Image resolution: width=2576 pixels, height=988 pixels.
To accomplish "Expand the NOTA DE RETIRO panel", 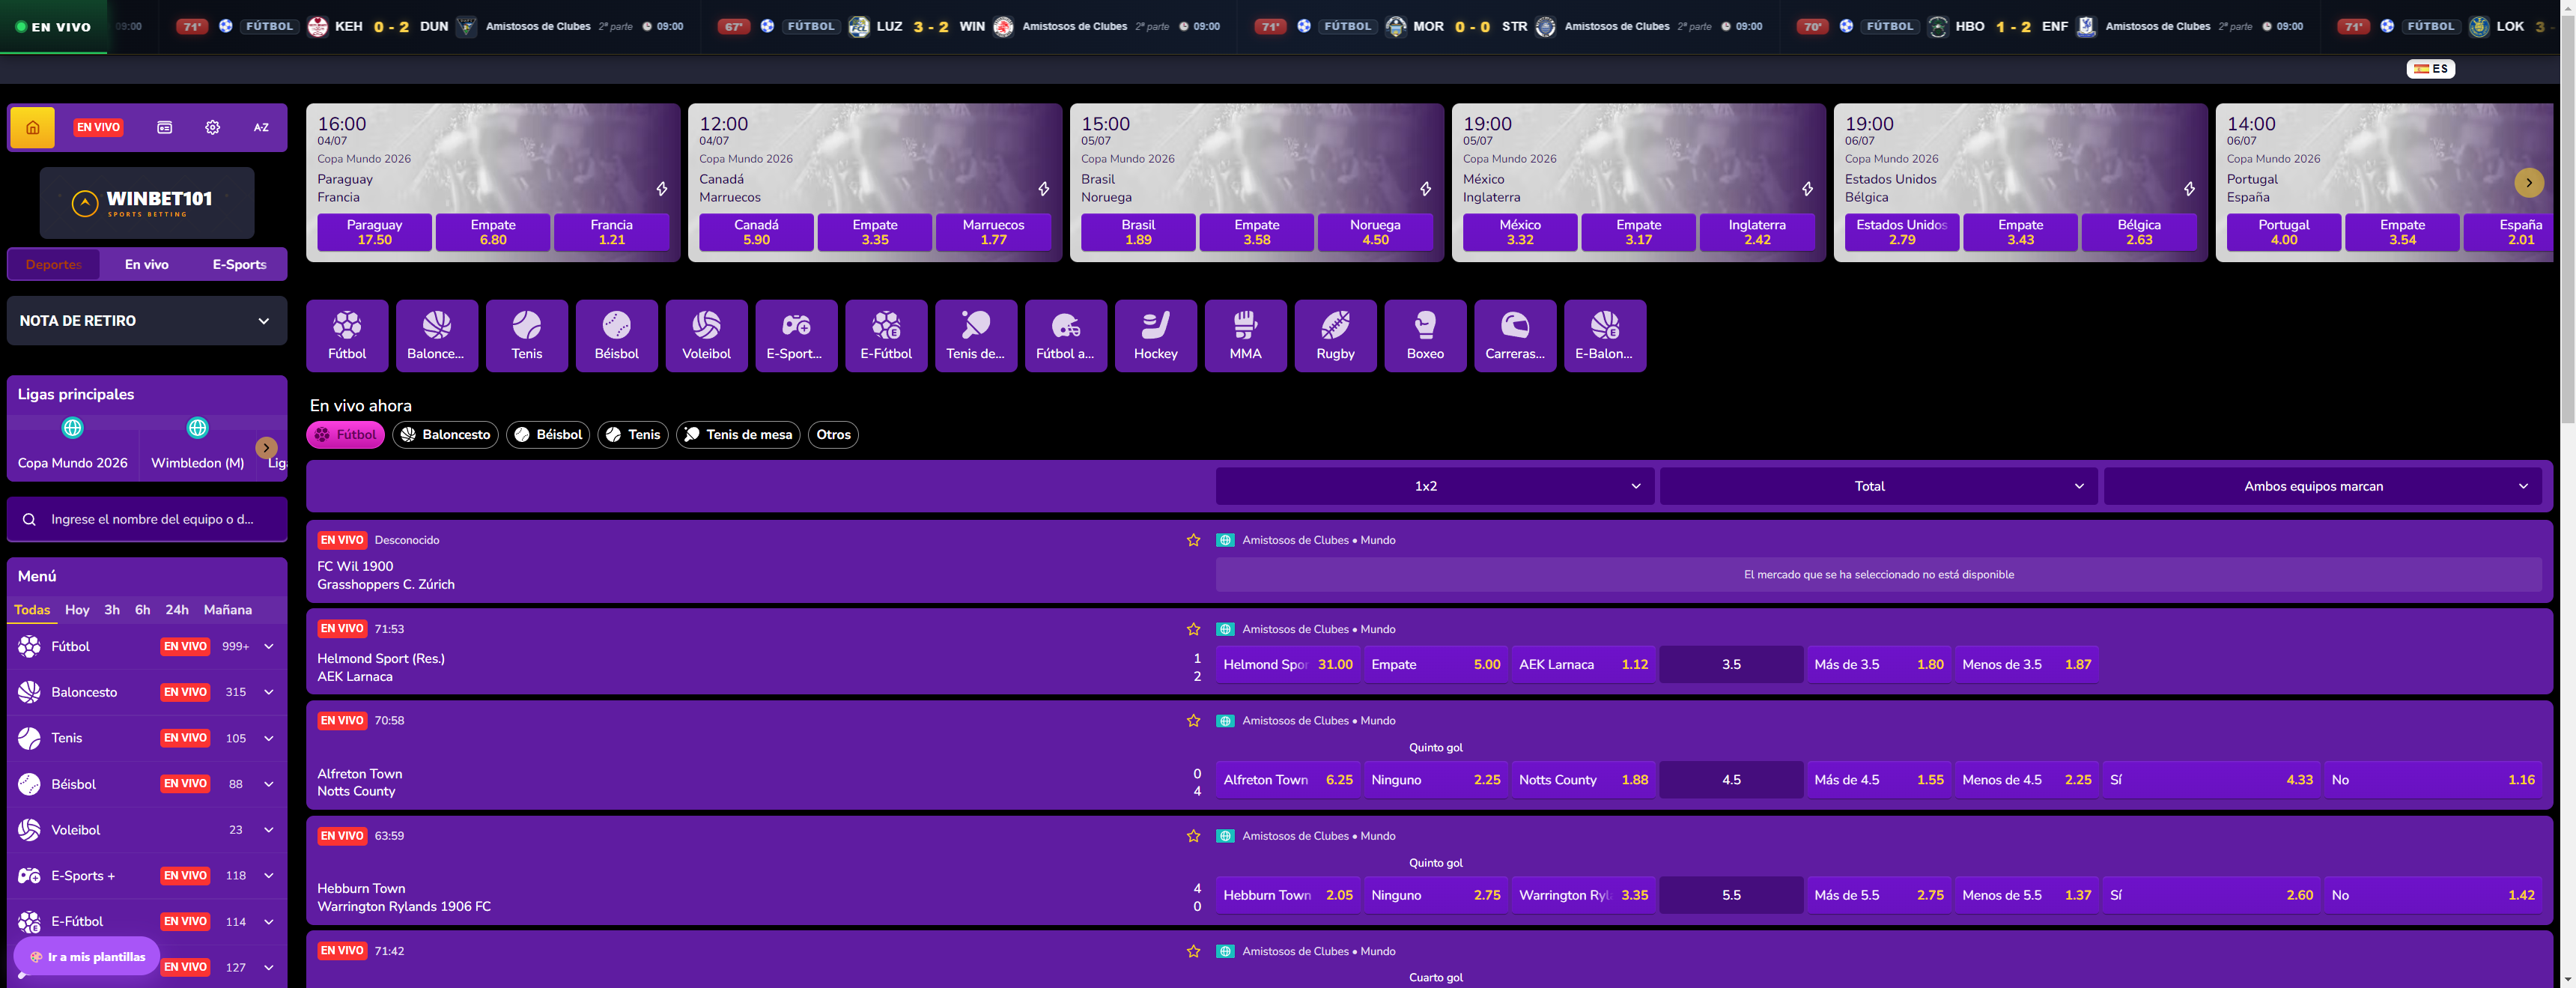I will [x=147, y=321].
